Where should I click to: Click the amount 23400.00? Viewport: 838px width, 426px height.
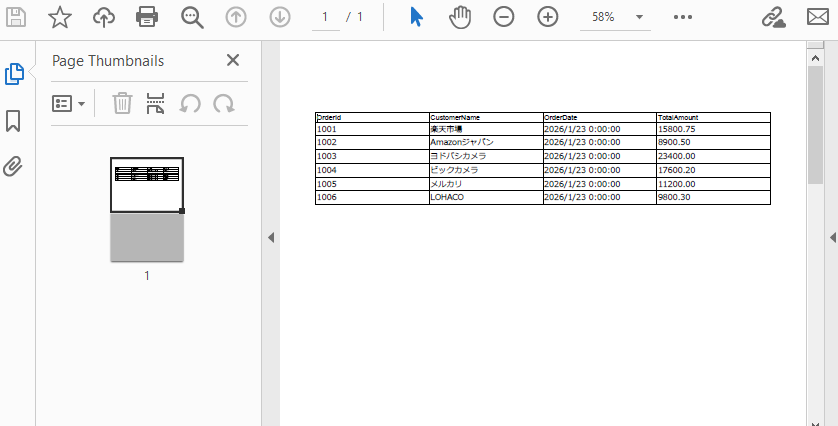pyautogui.click(x=676, y=156)
